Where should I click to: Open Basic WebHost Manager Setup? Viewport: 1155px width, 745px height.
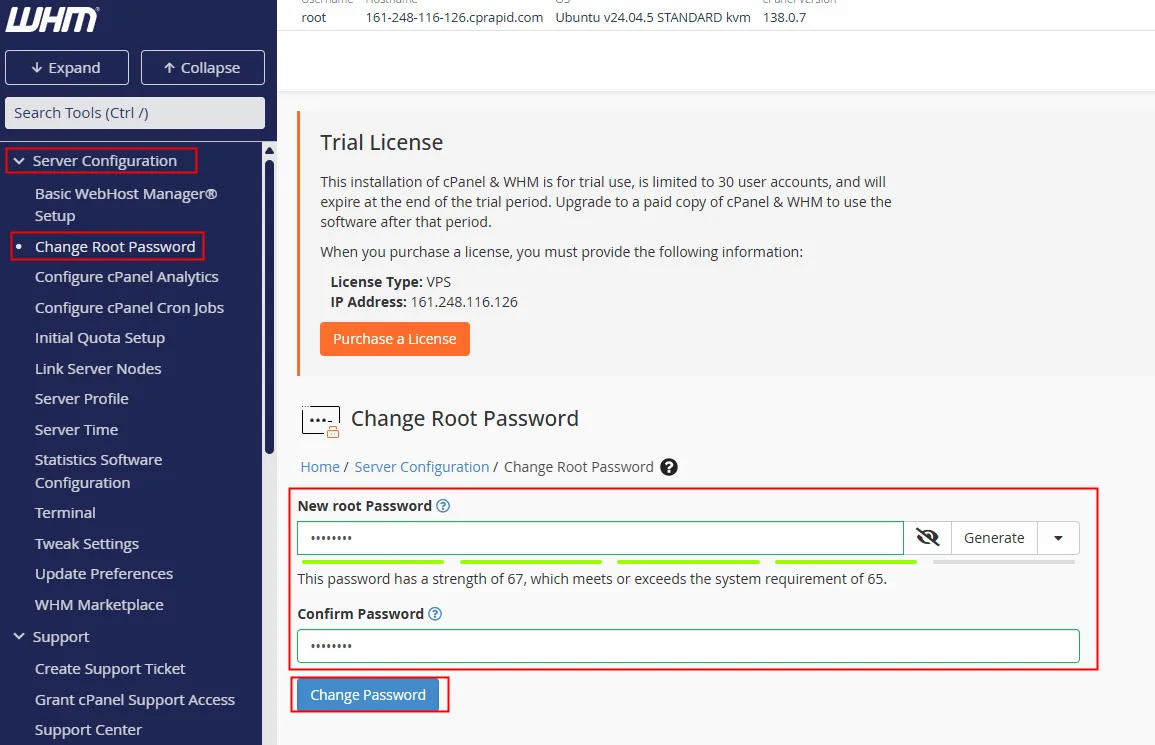126,205
